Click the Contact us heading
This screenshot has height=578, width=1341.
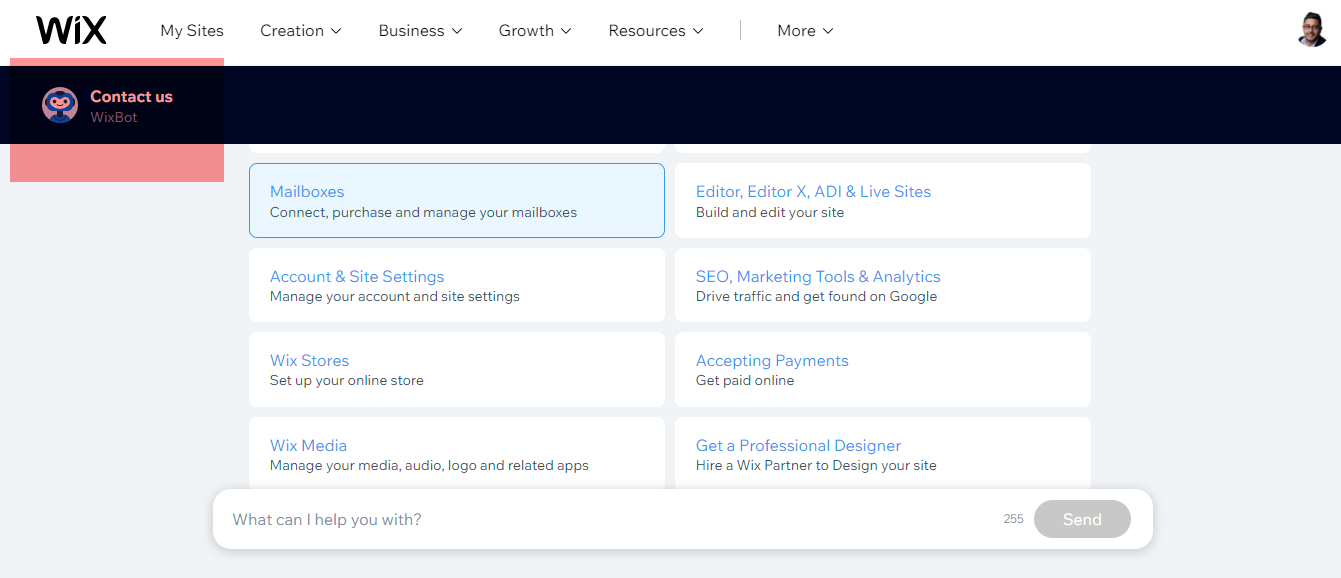pos(131,97)
